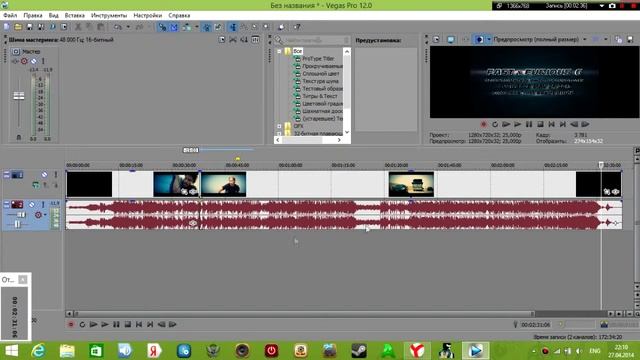640x360 pixels.
Task: Open the auto ripple mode dropdown arrow
Action: (196, 27)
